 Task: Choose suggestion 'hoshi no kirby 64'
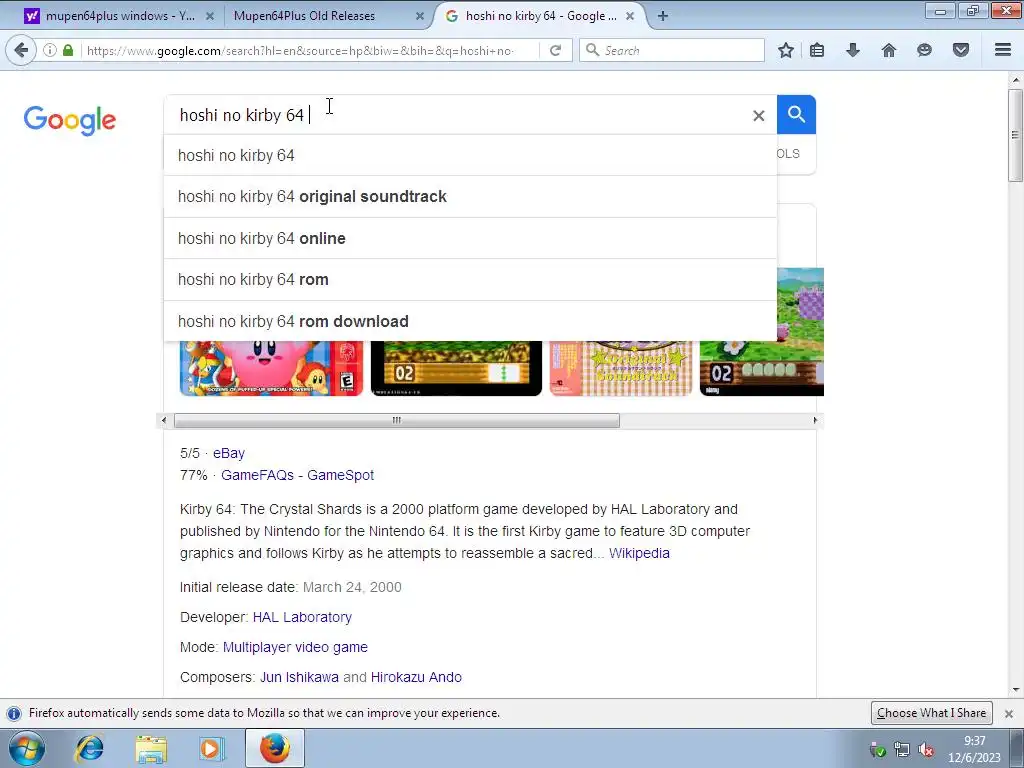coord(470,155)
